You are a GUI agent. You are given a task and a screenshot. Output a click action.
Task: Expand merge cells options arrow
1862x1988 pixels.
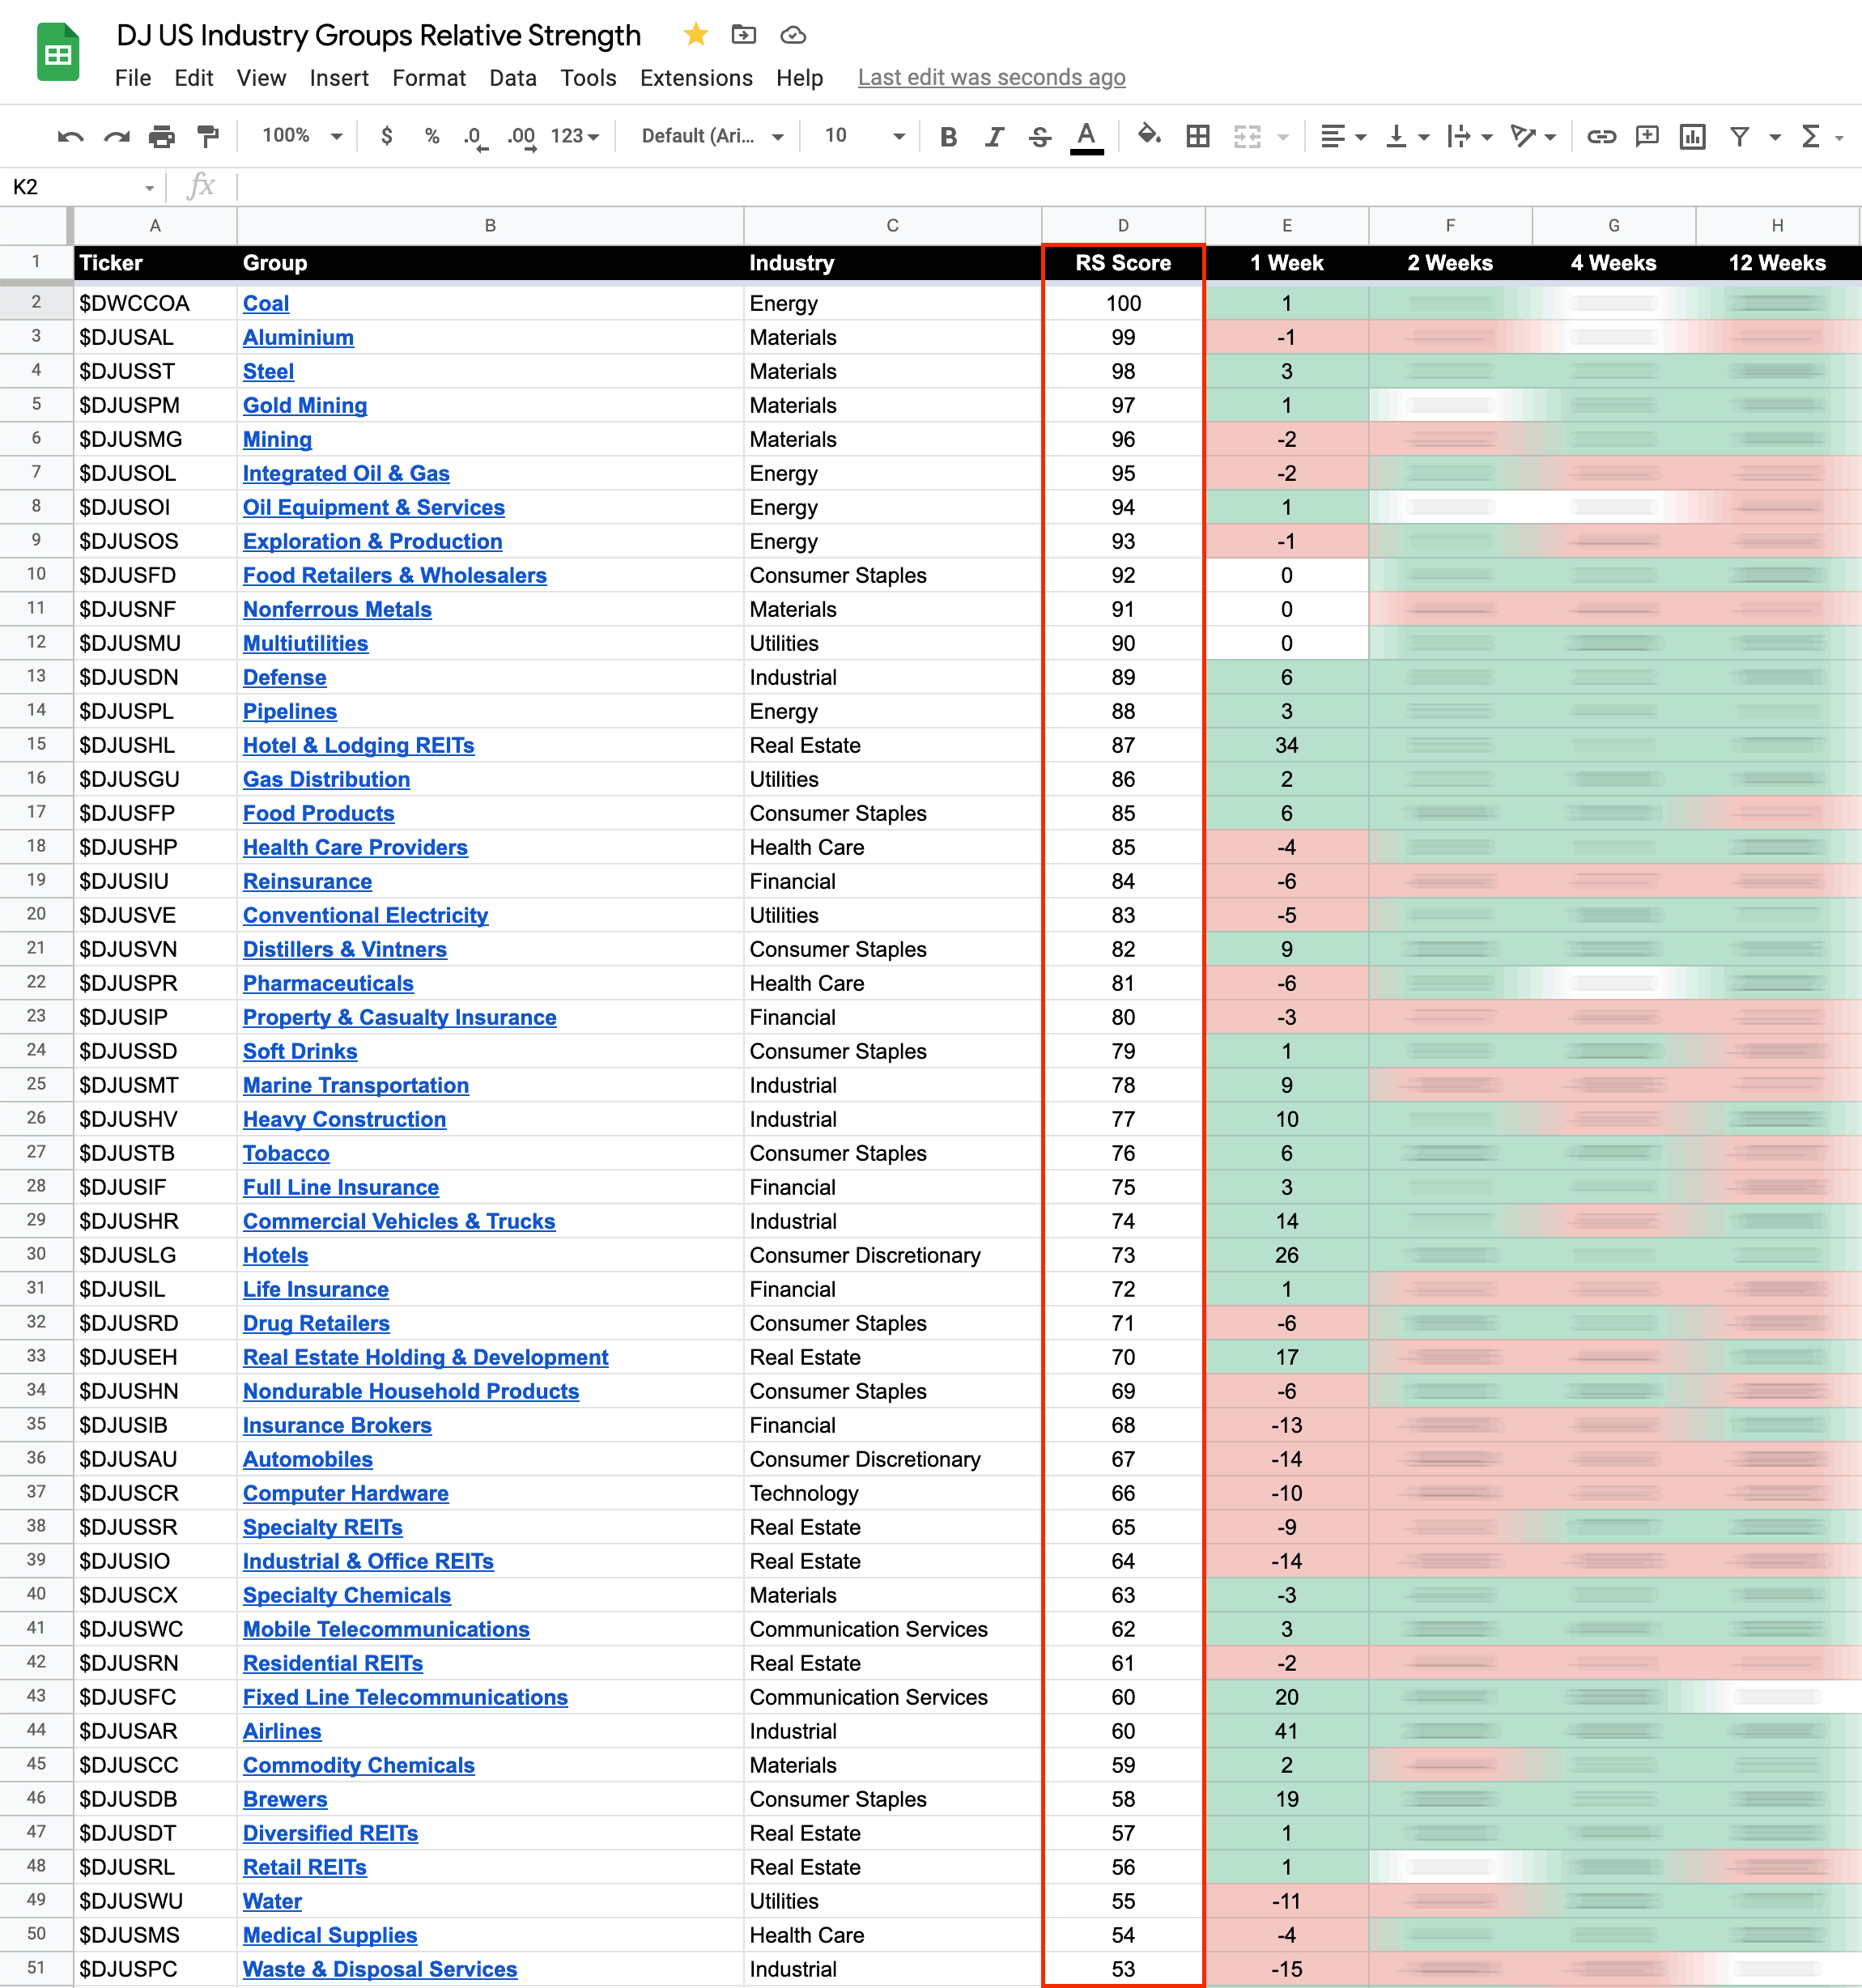[1284, 137]
